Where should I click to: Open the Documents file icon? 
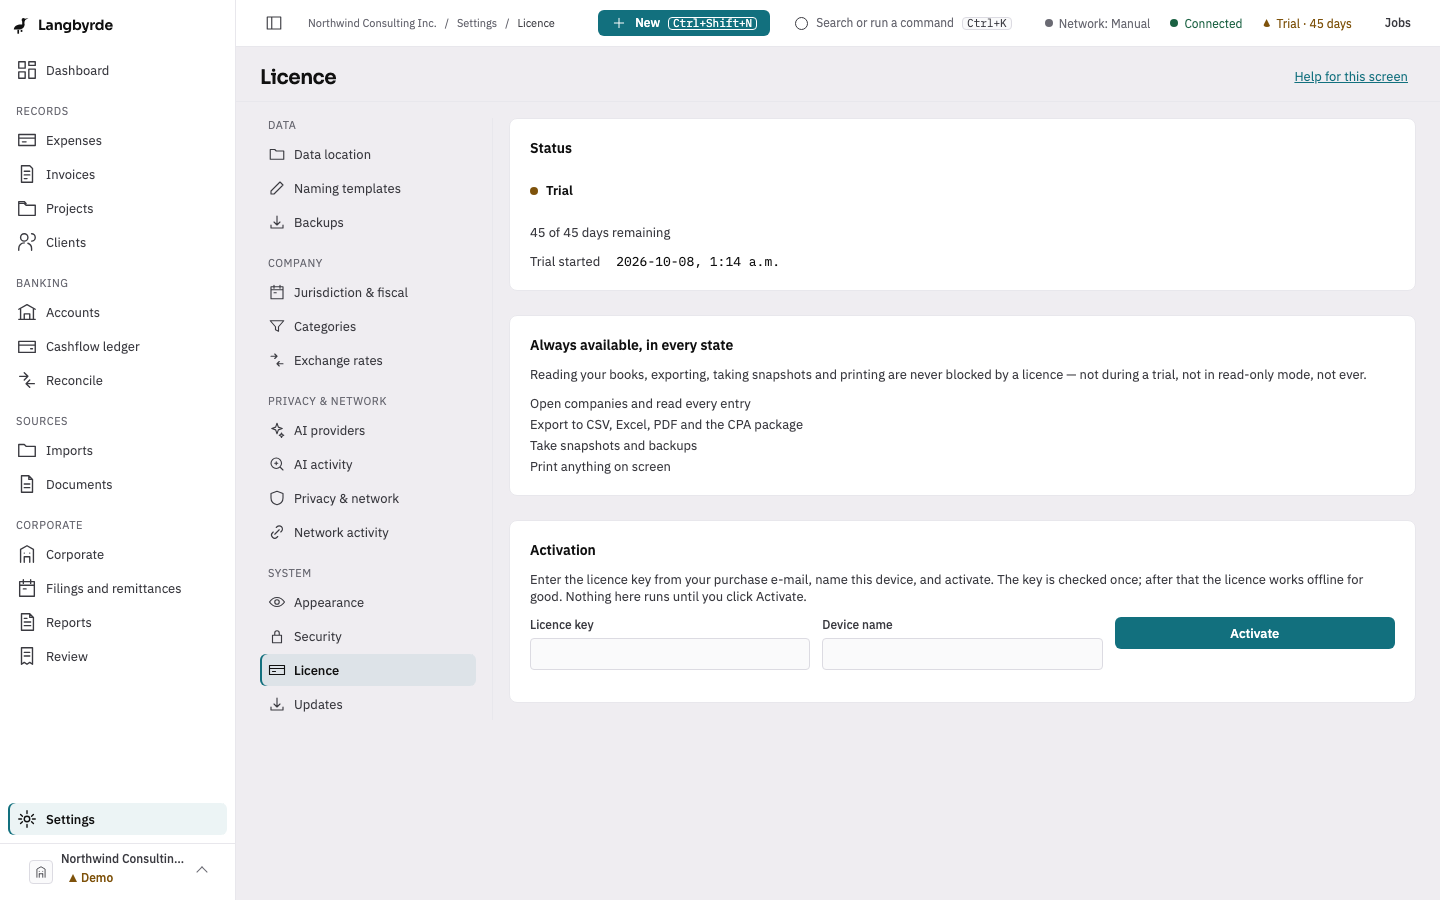[27, 484]
